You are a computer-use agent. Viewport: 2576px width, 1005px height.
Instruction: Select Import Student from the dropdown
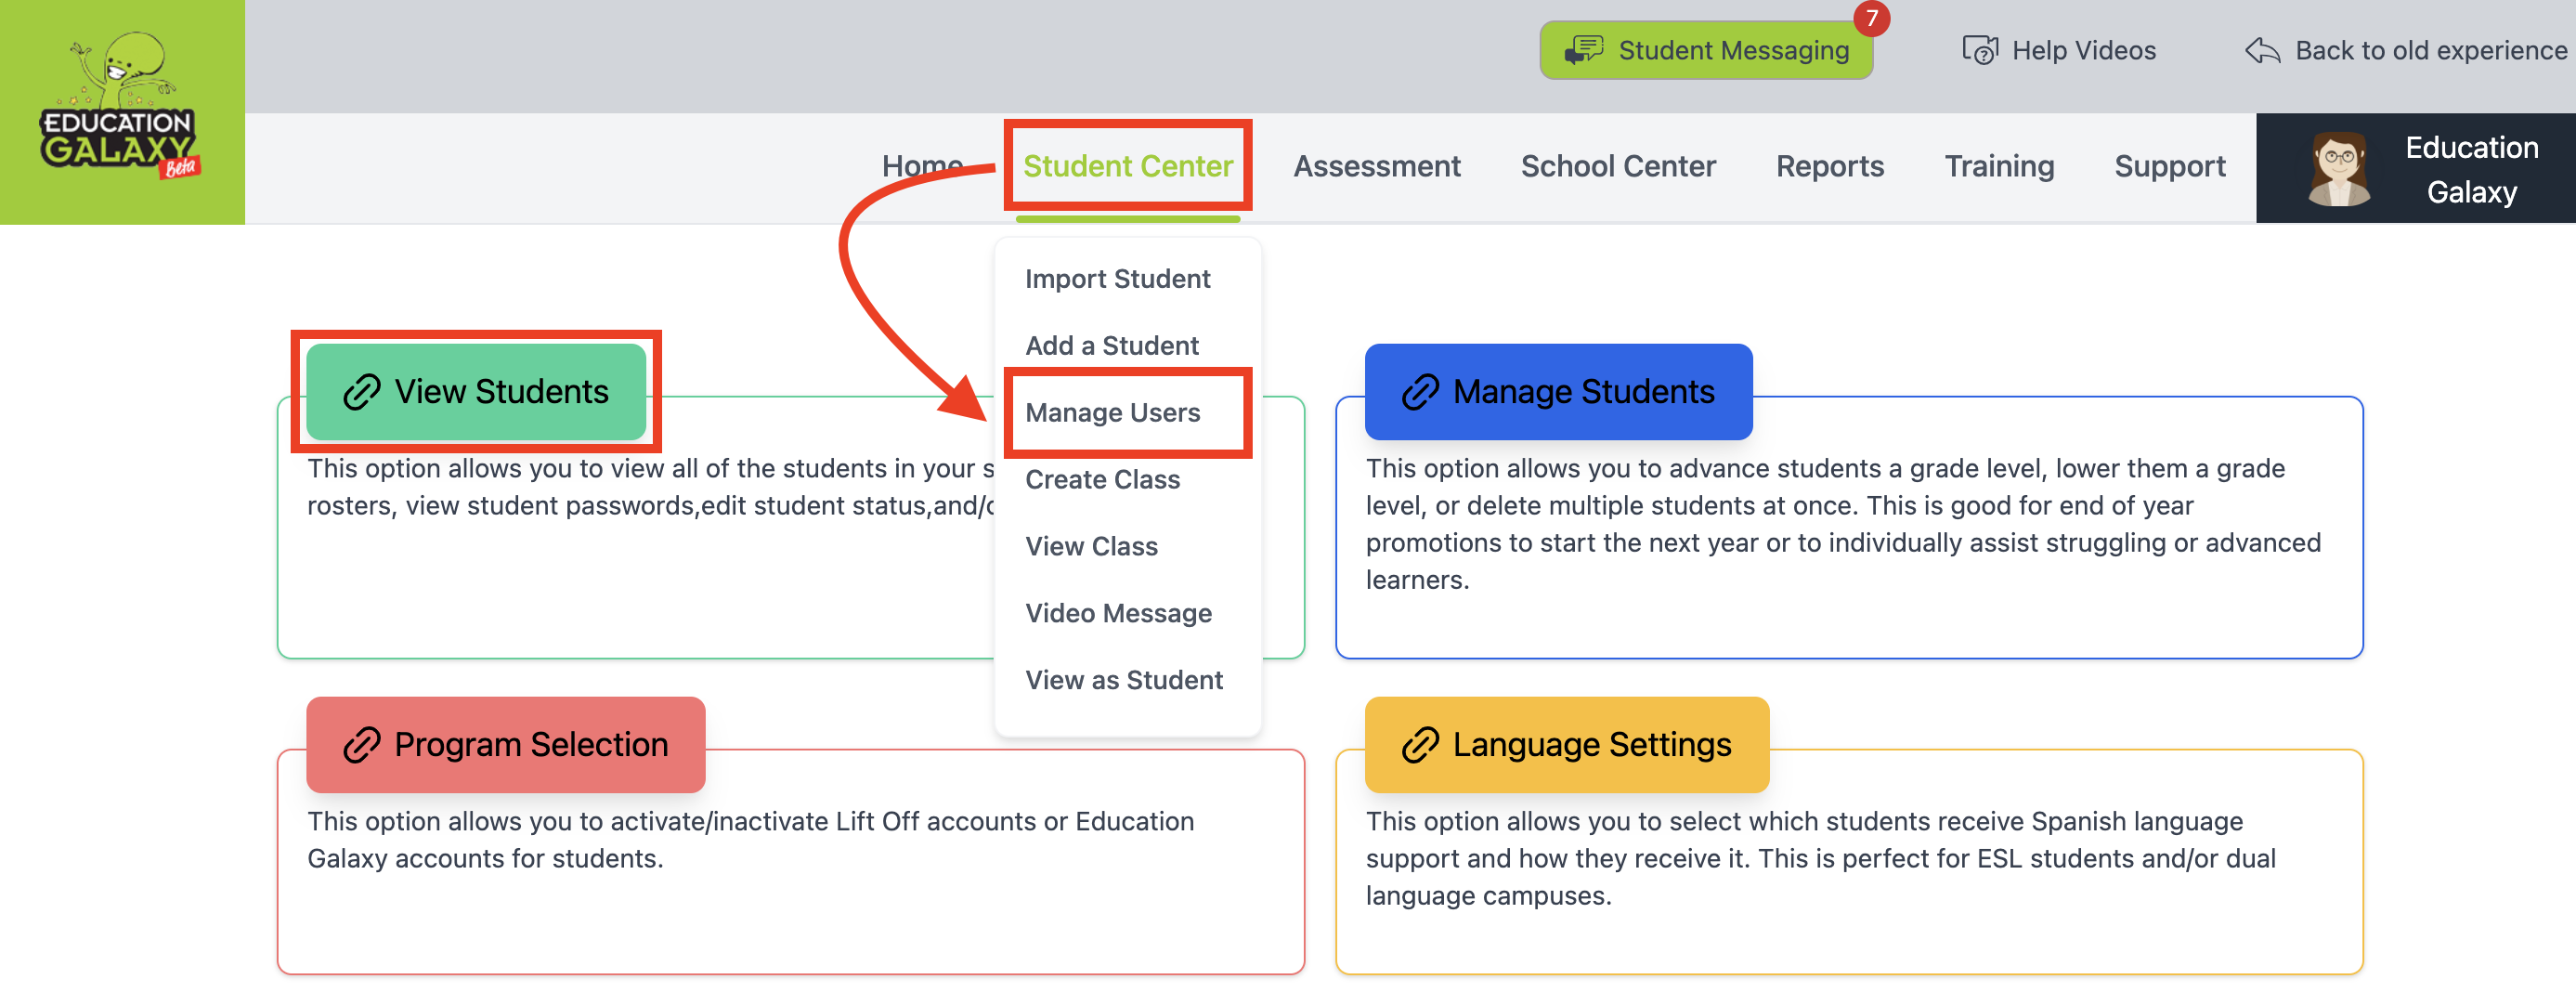pyautogui.click(x=1117, y=279)
